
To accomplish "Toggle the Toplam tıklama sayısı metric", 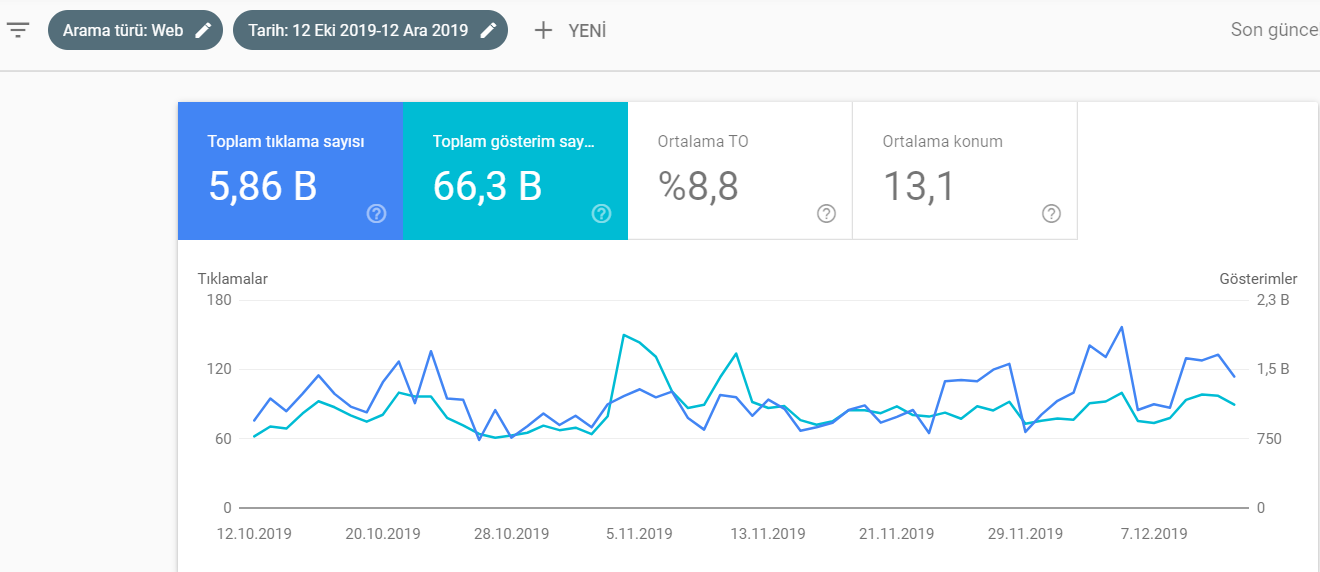I will click(290, 171).
